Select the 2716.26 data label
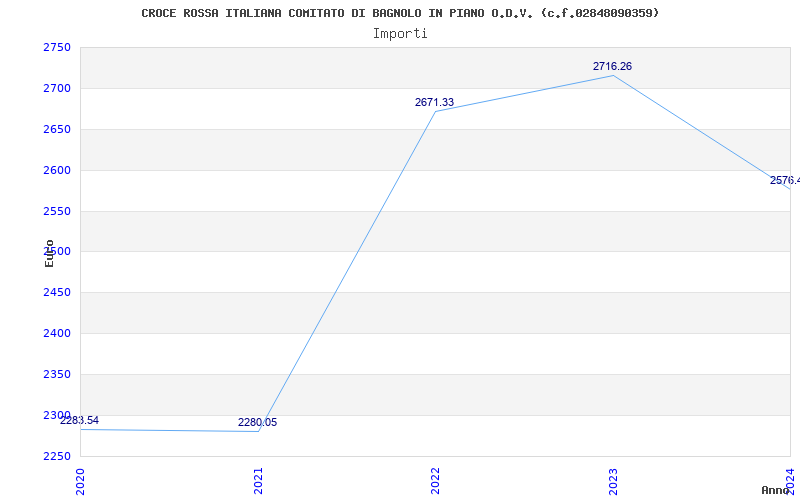Screen dimensions: 800x500 (612, 66)
